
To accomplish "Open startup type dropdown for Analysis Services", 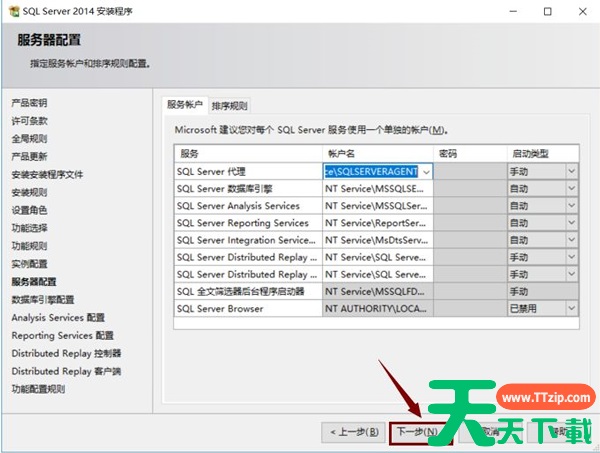I will tap(572, 206).
